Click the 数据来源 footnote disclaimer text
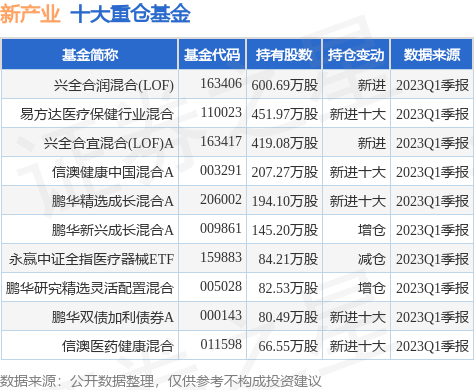 (161, 381)
